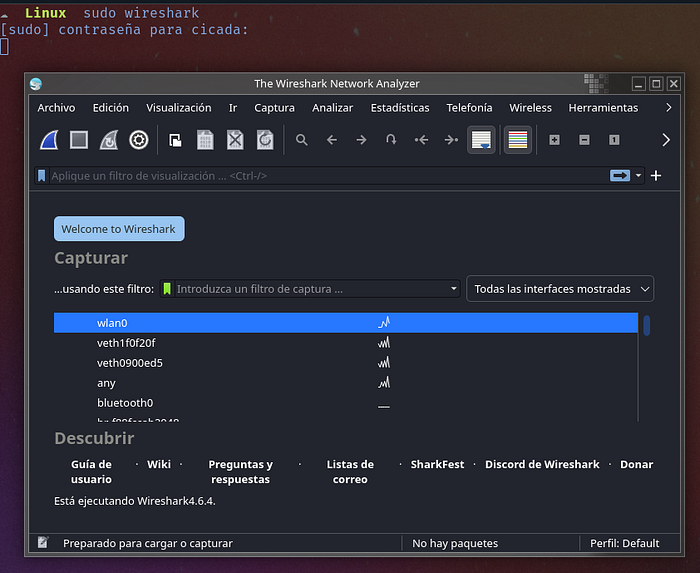Open the Wireless menu
This screenshot has height=573, width=700.
click(530, 108)
